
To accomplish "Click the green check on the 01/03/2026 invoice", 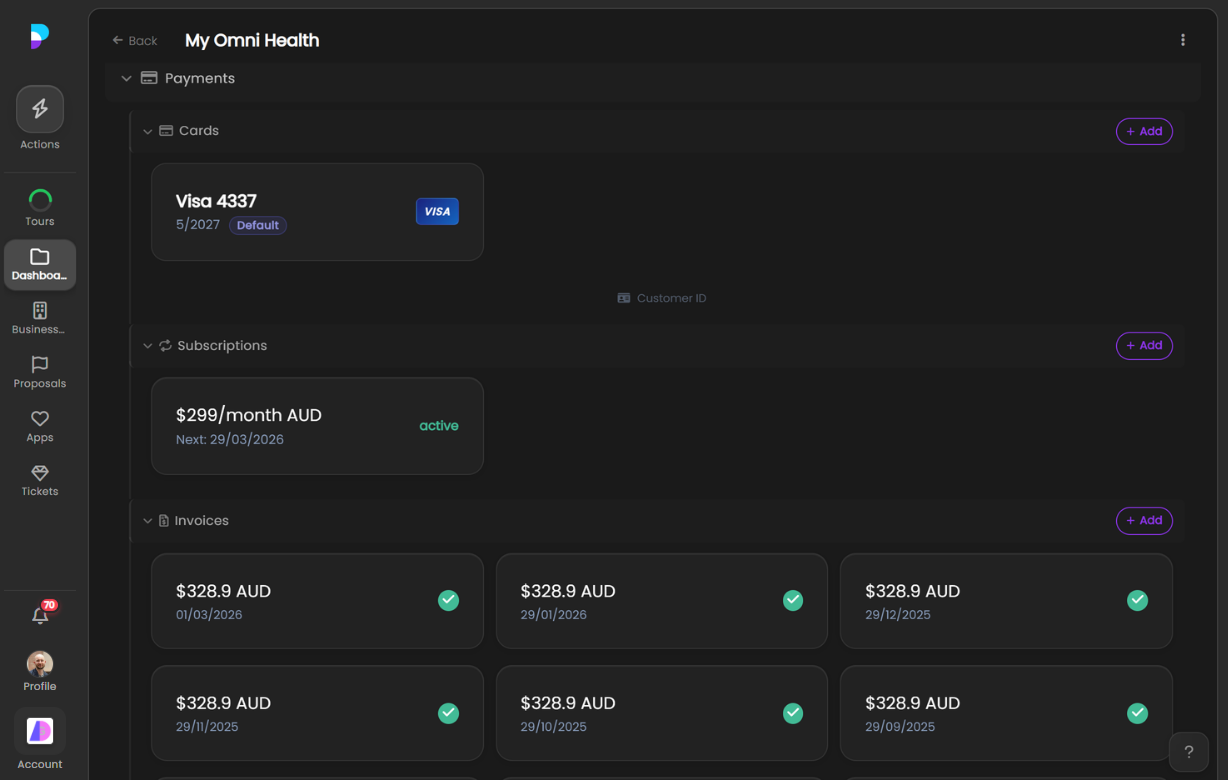I will 448,600.
